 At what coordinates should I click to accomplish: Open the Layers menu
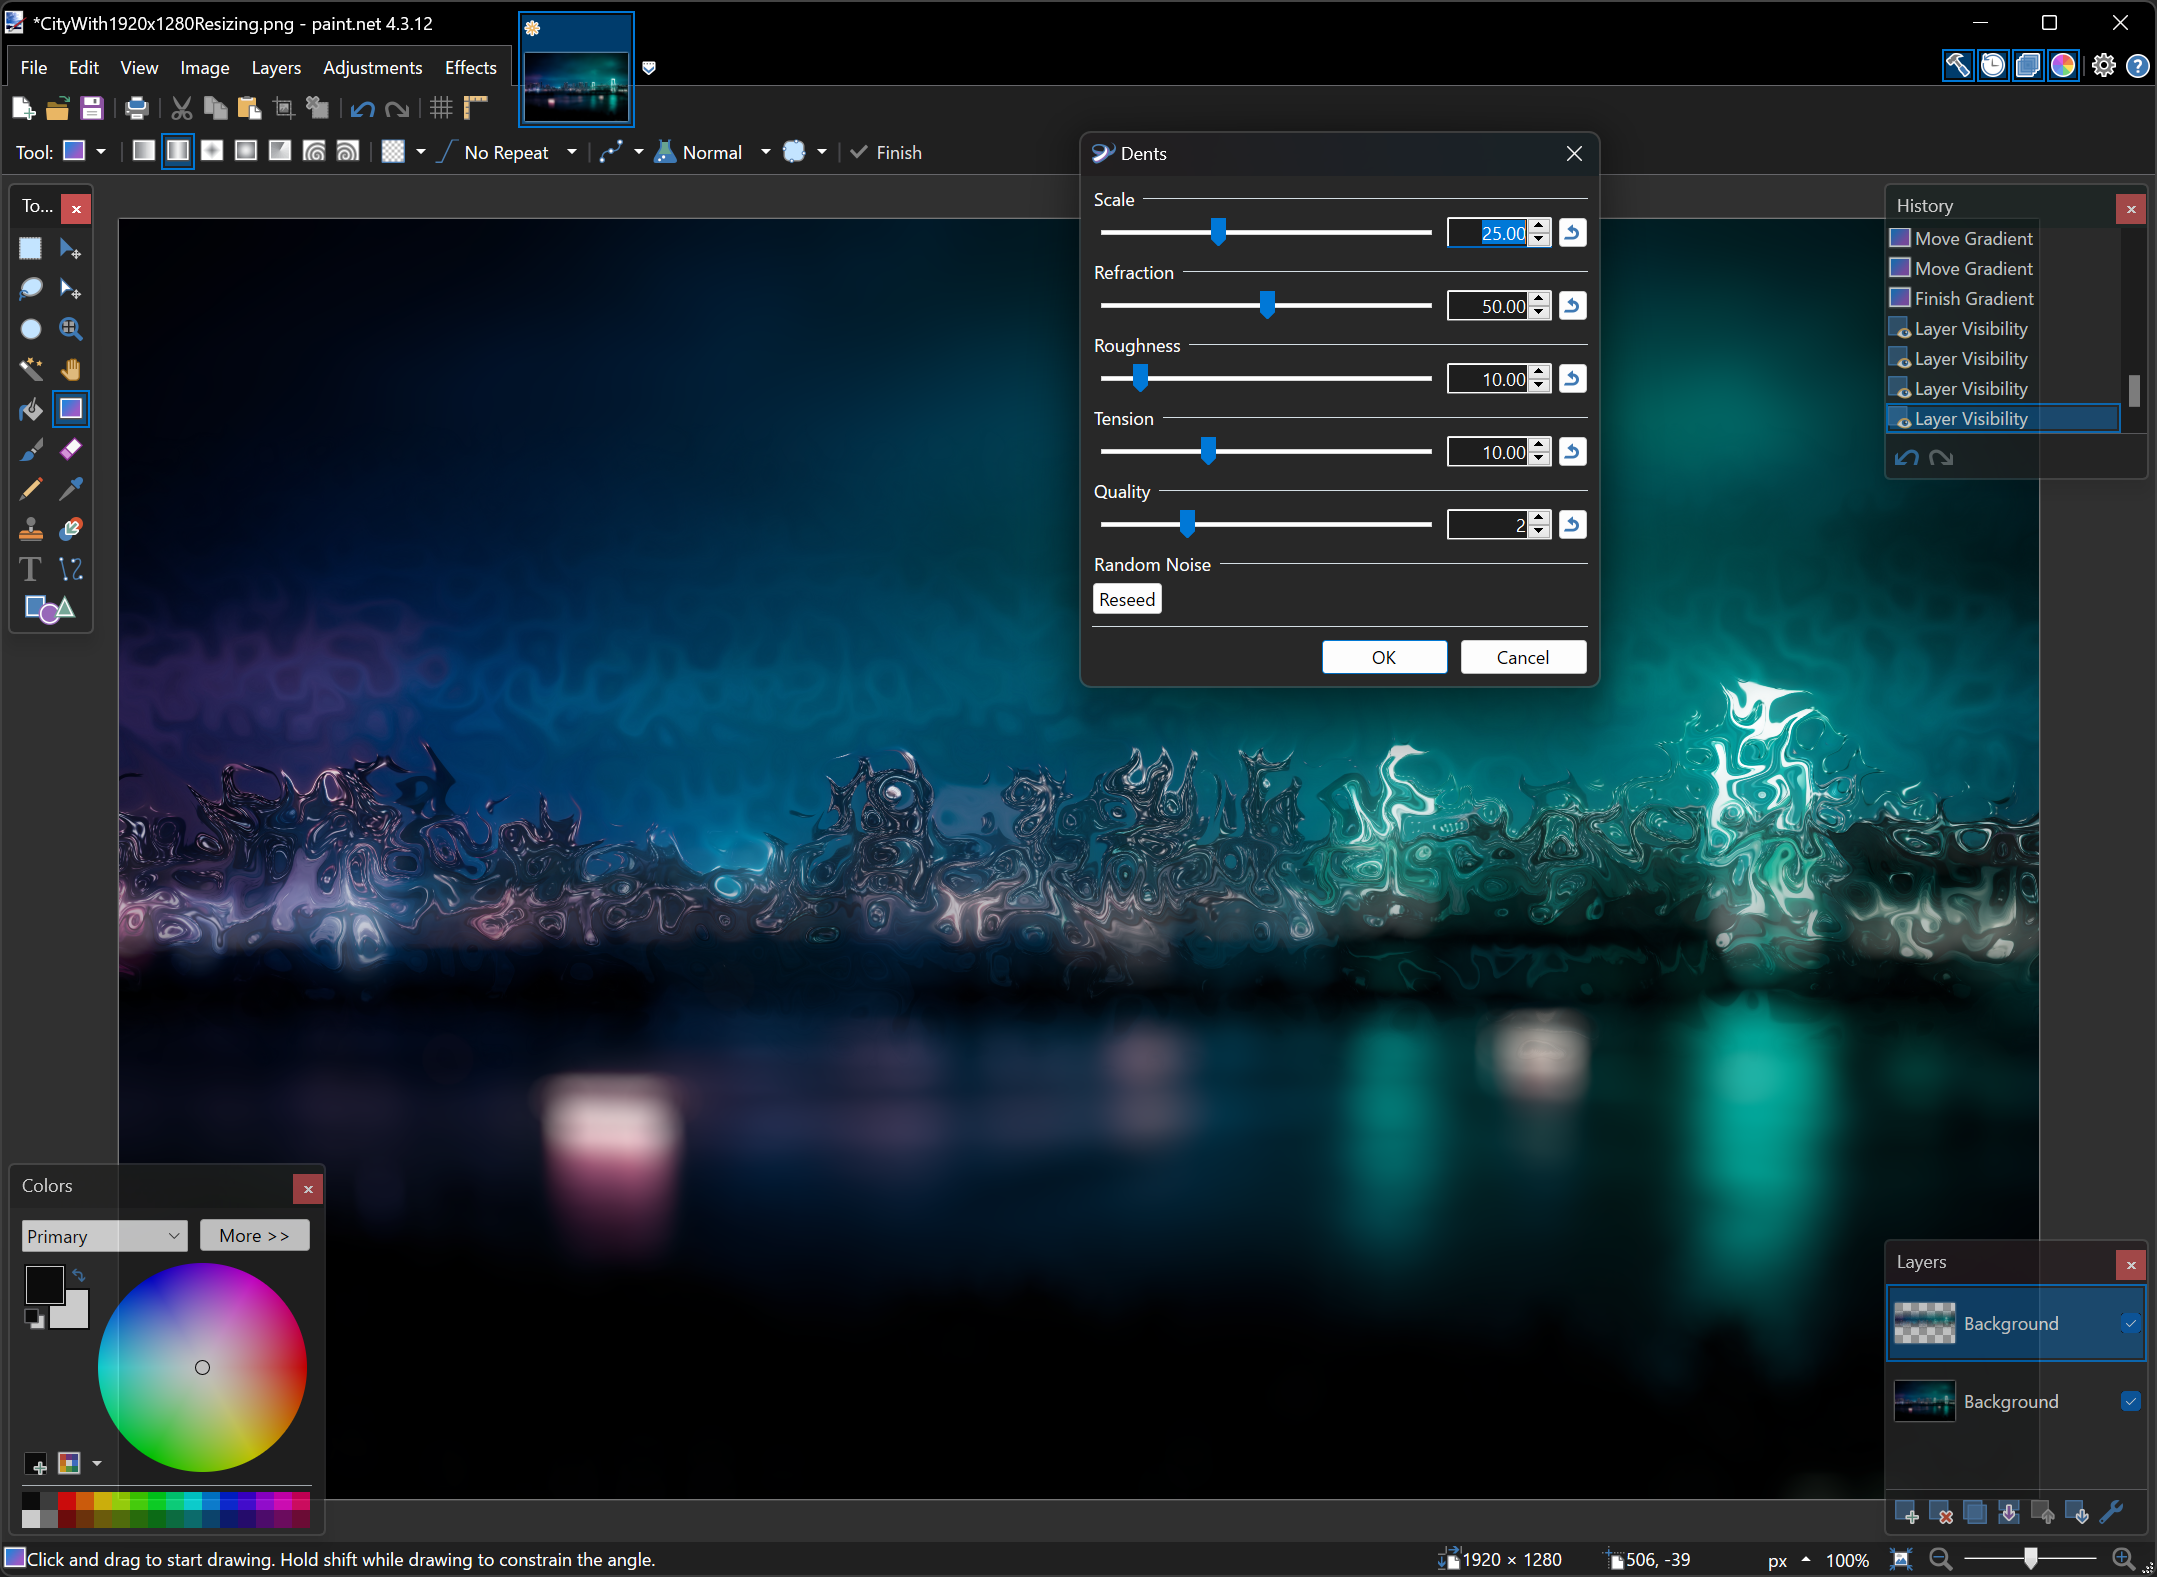[x=275, y=67]
